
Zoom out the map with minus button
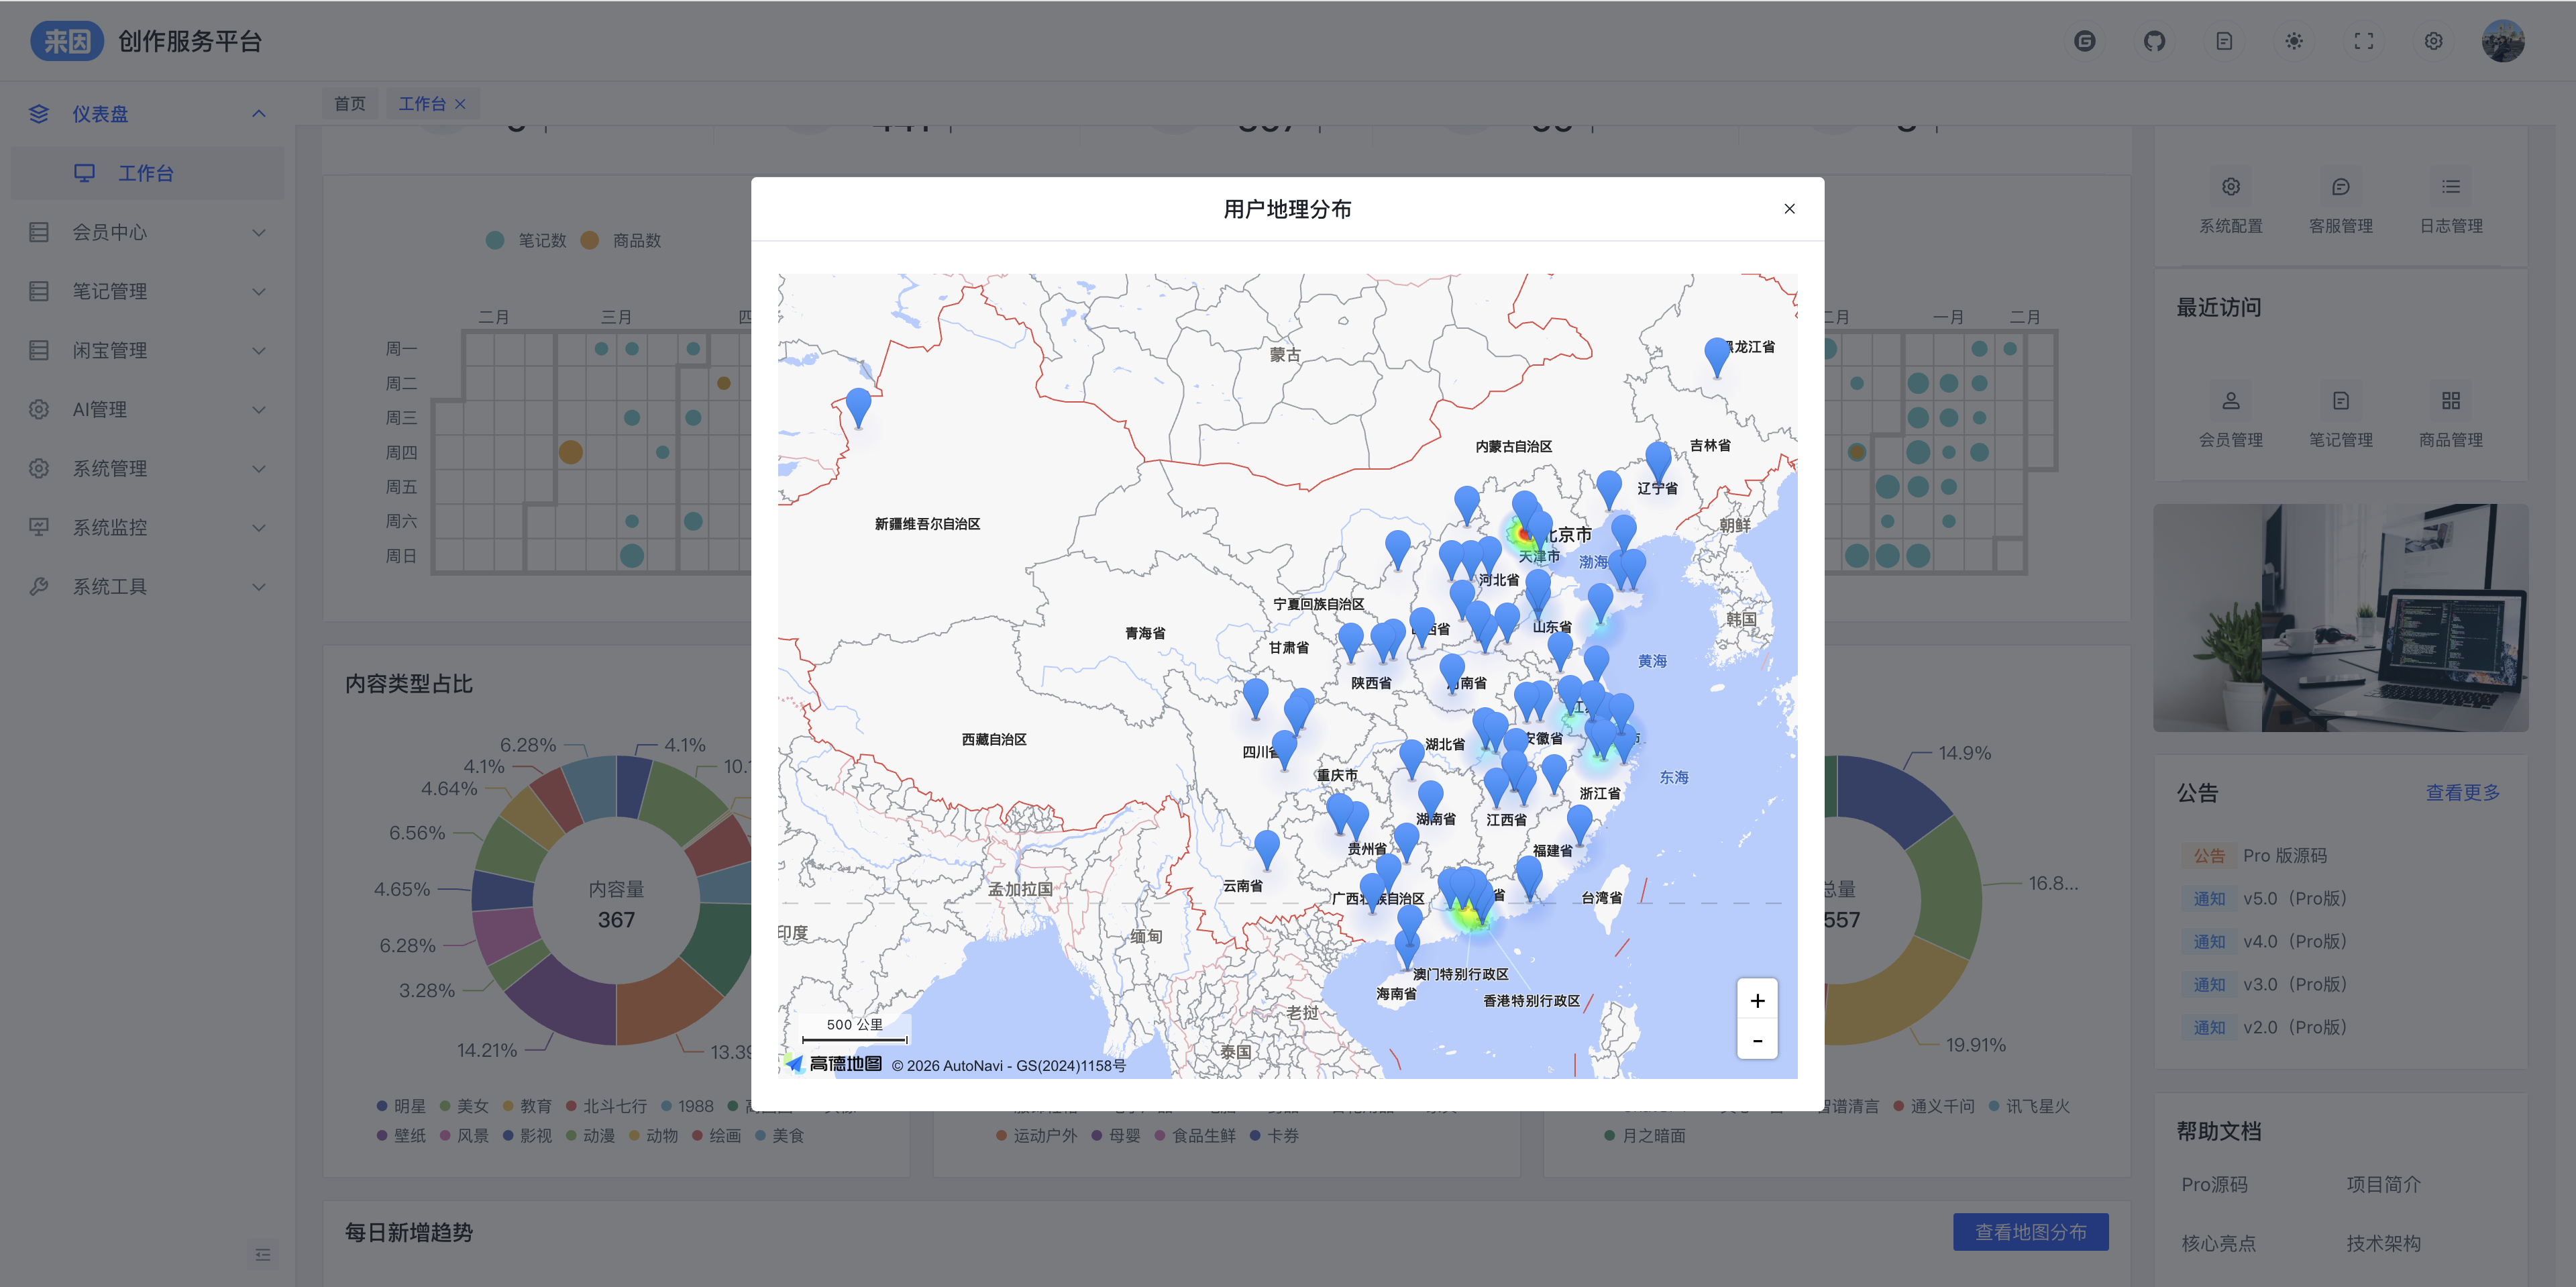tap(1757, 1041)
